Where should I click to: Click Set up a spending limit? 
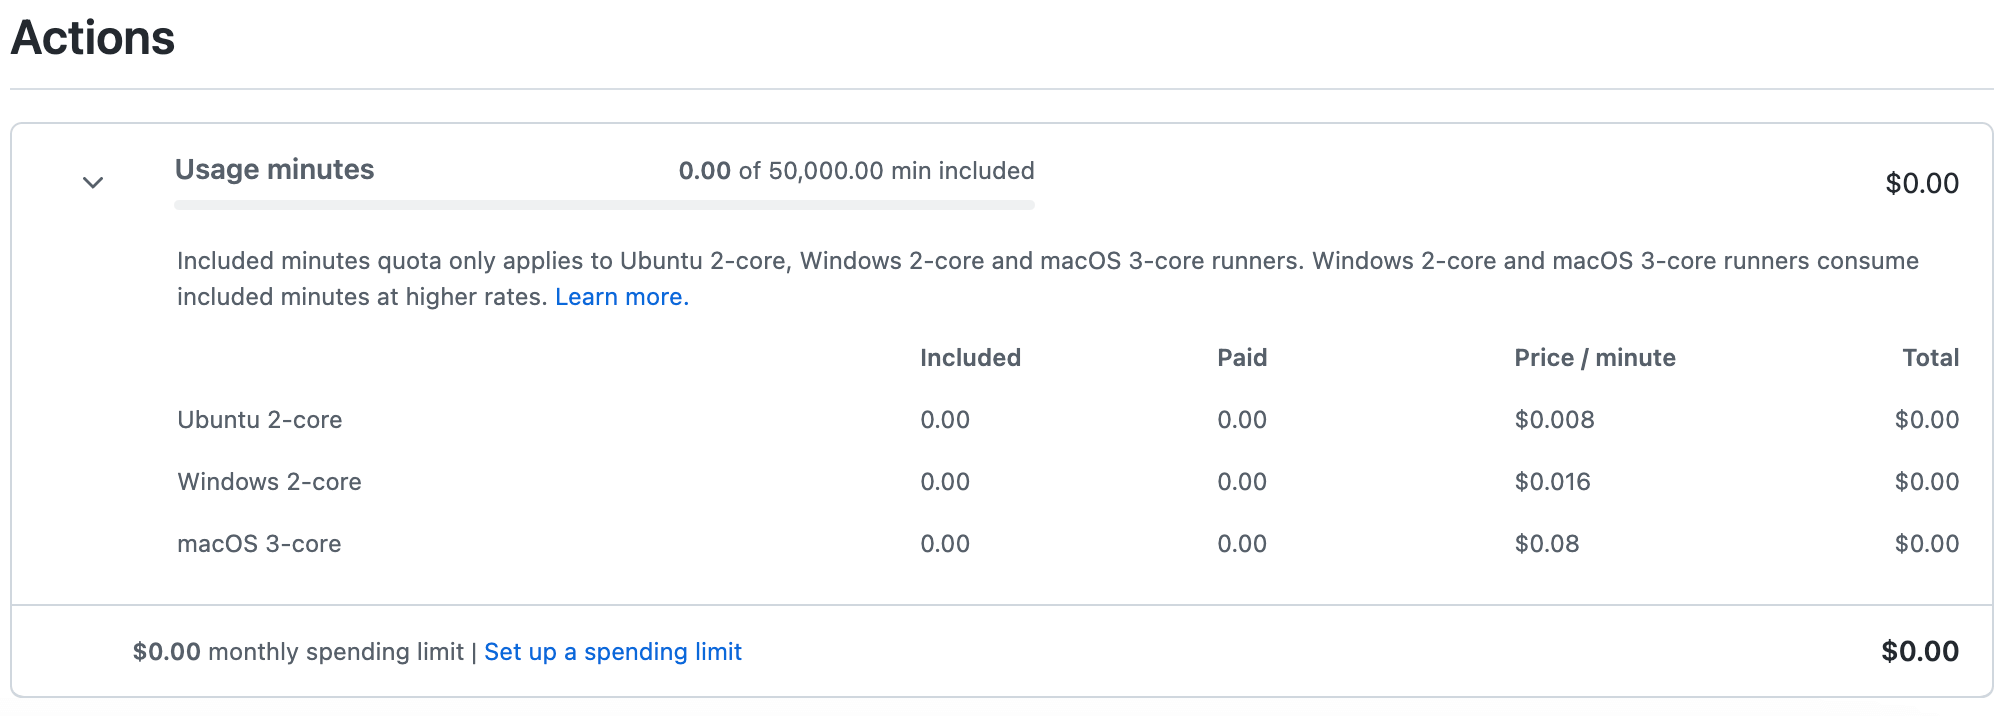pyautogui.click(x=612, y=652)
